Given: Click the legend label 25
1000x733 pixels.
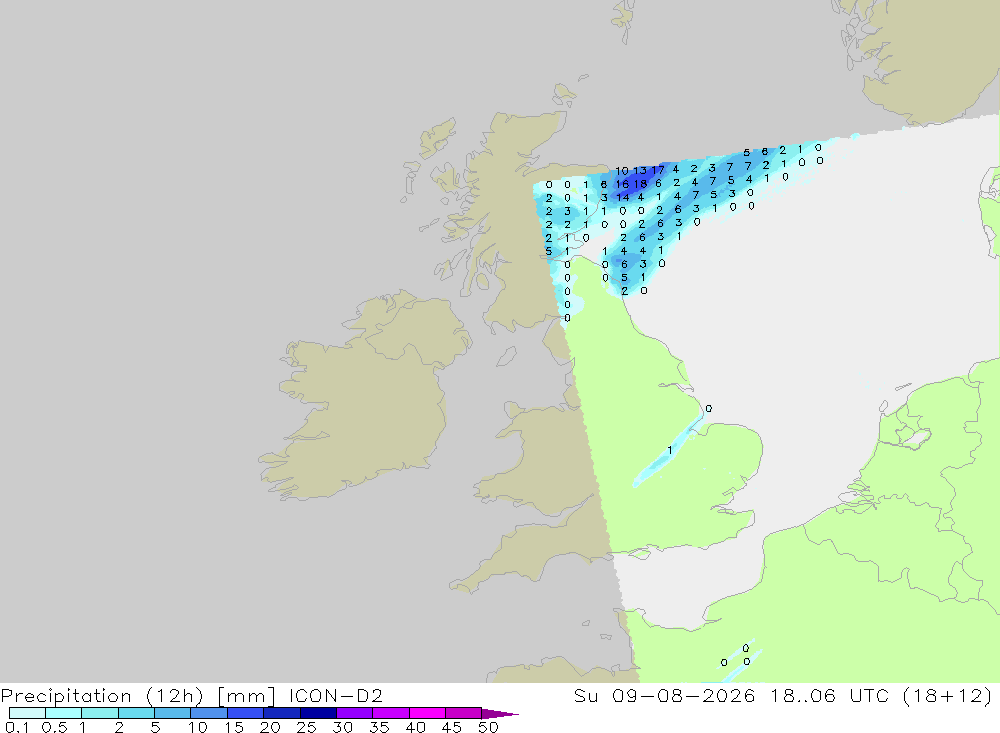Looking at the screenshot, I should click(x=306, y=727).
